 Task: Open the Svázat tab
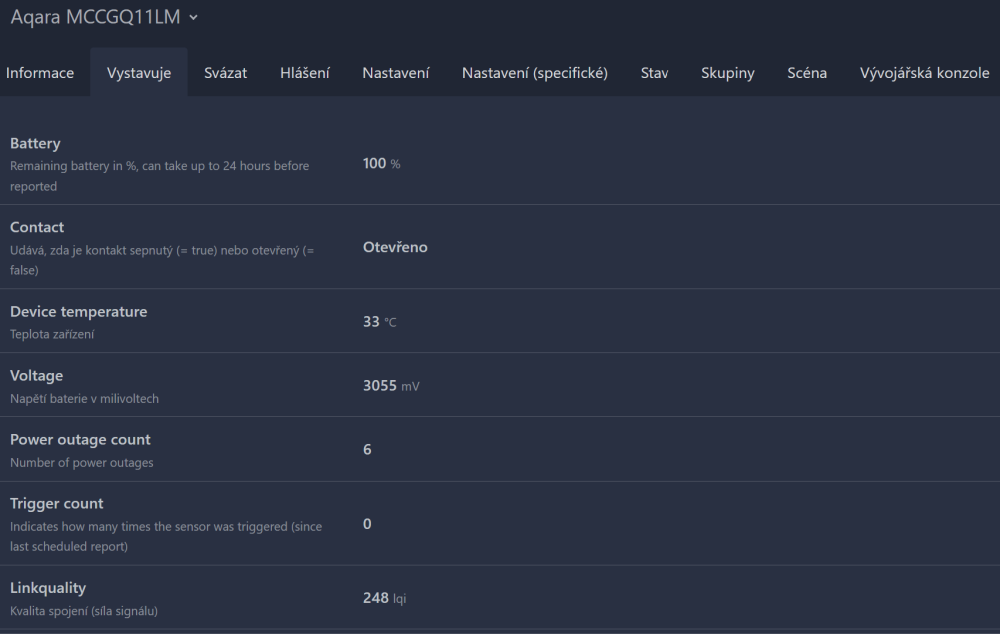click(x=225, y=73)
